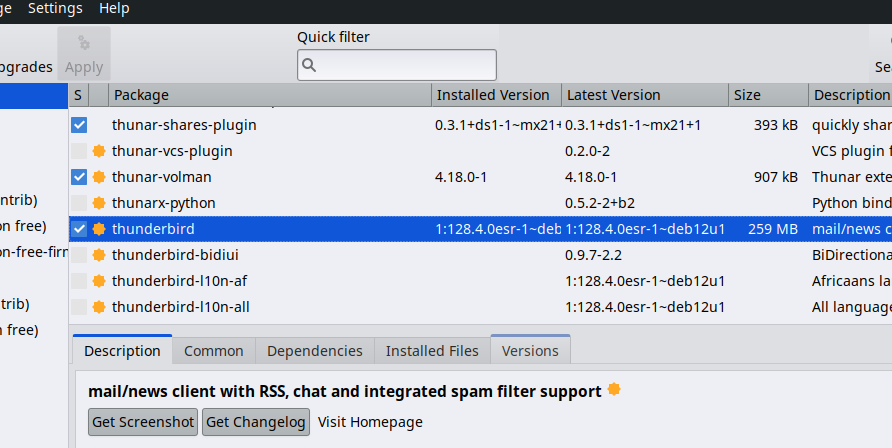892x448 pixels.
Task: Click thunar-volman installed version 4.18.0-1
Action: (461, 177)
